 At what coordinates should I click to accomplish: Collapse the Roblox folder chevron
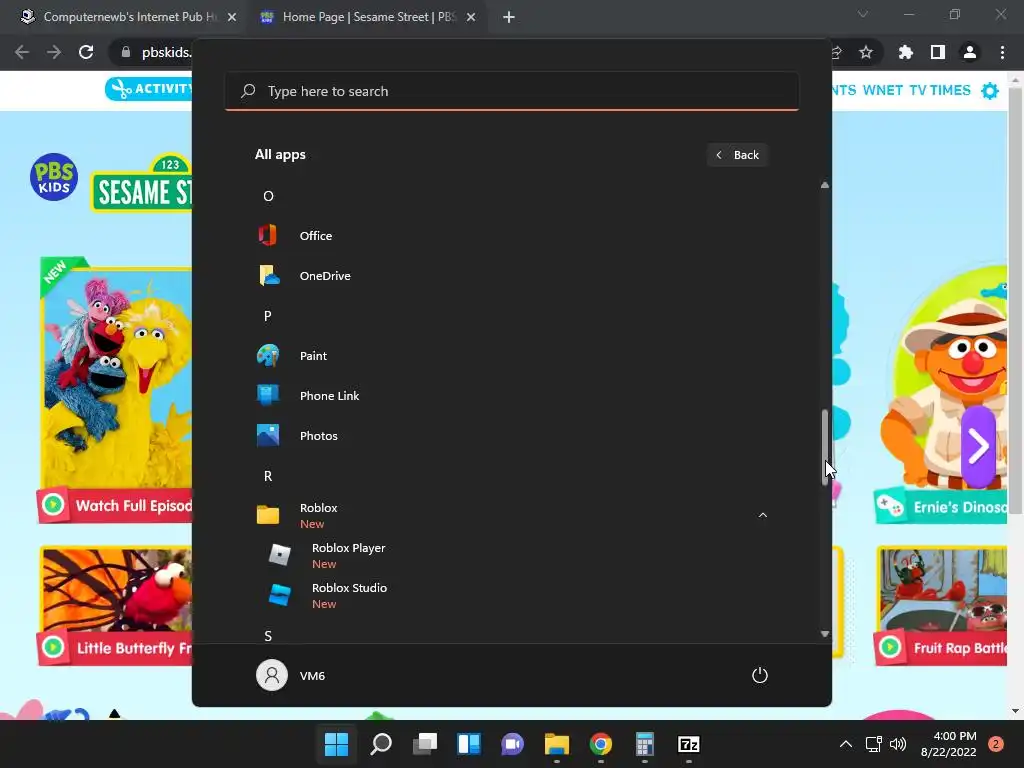pyautogui.click(x=762, y=515)
